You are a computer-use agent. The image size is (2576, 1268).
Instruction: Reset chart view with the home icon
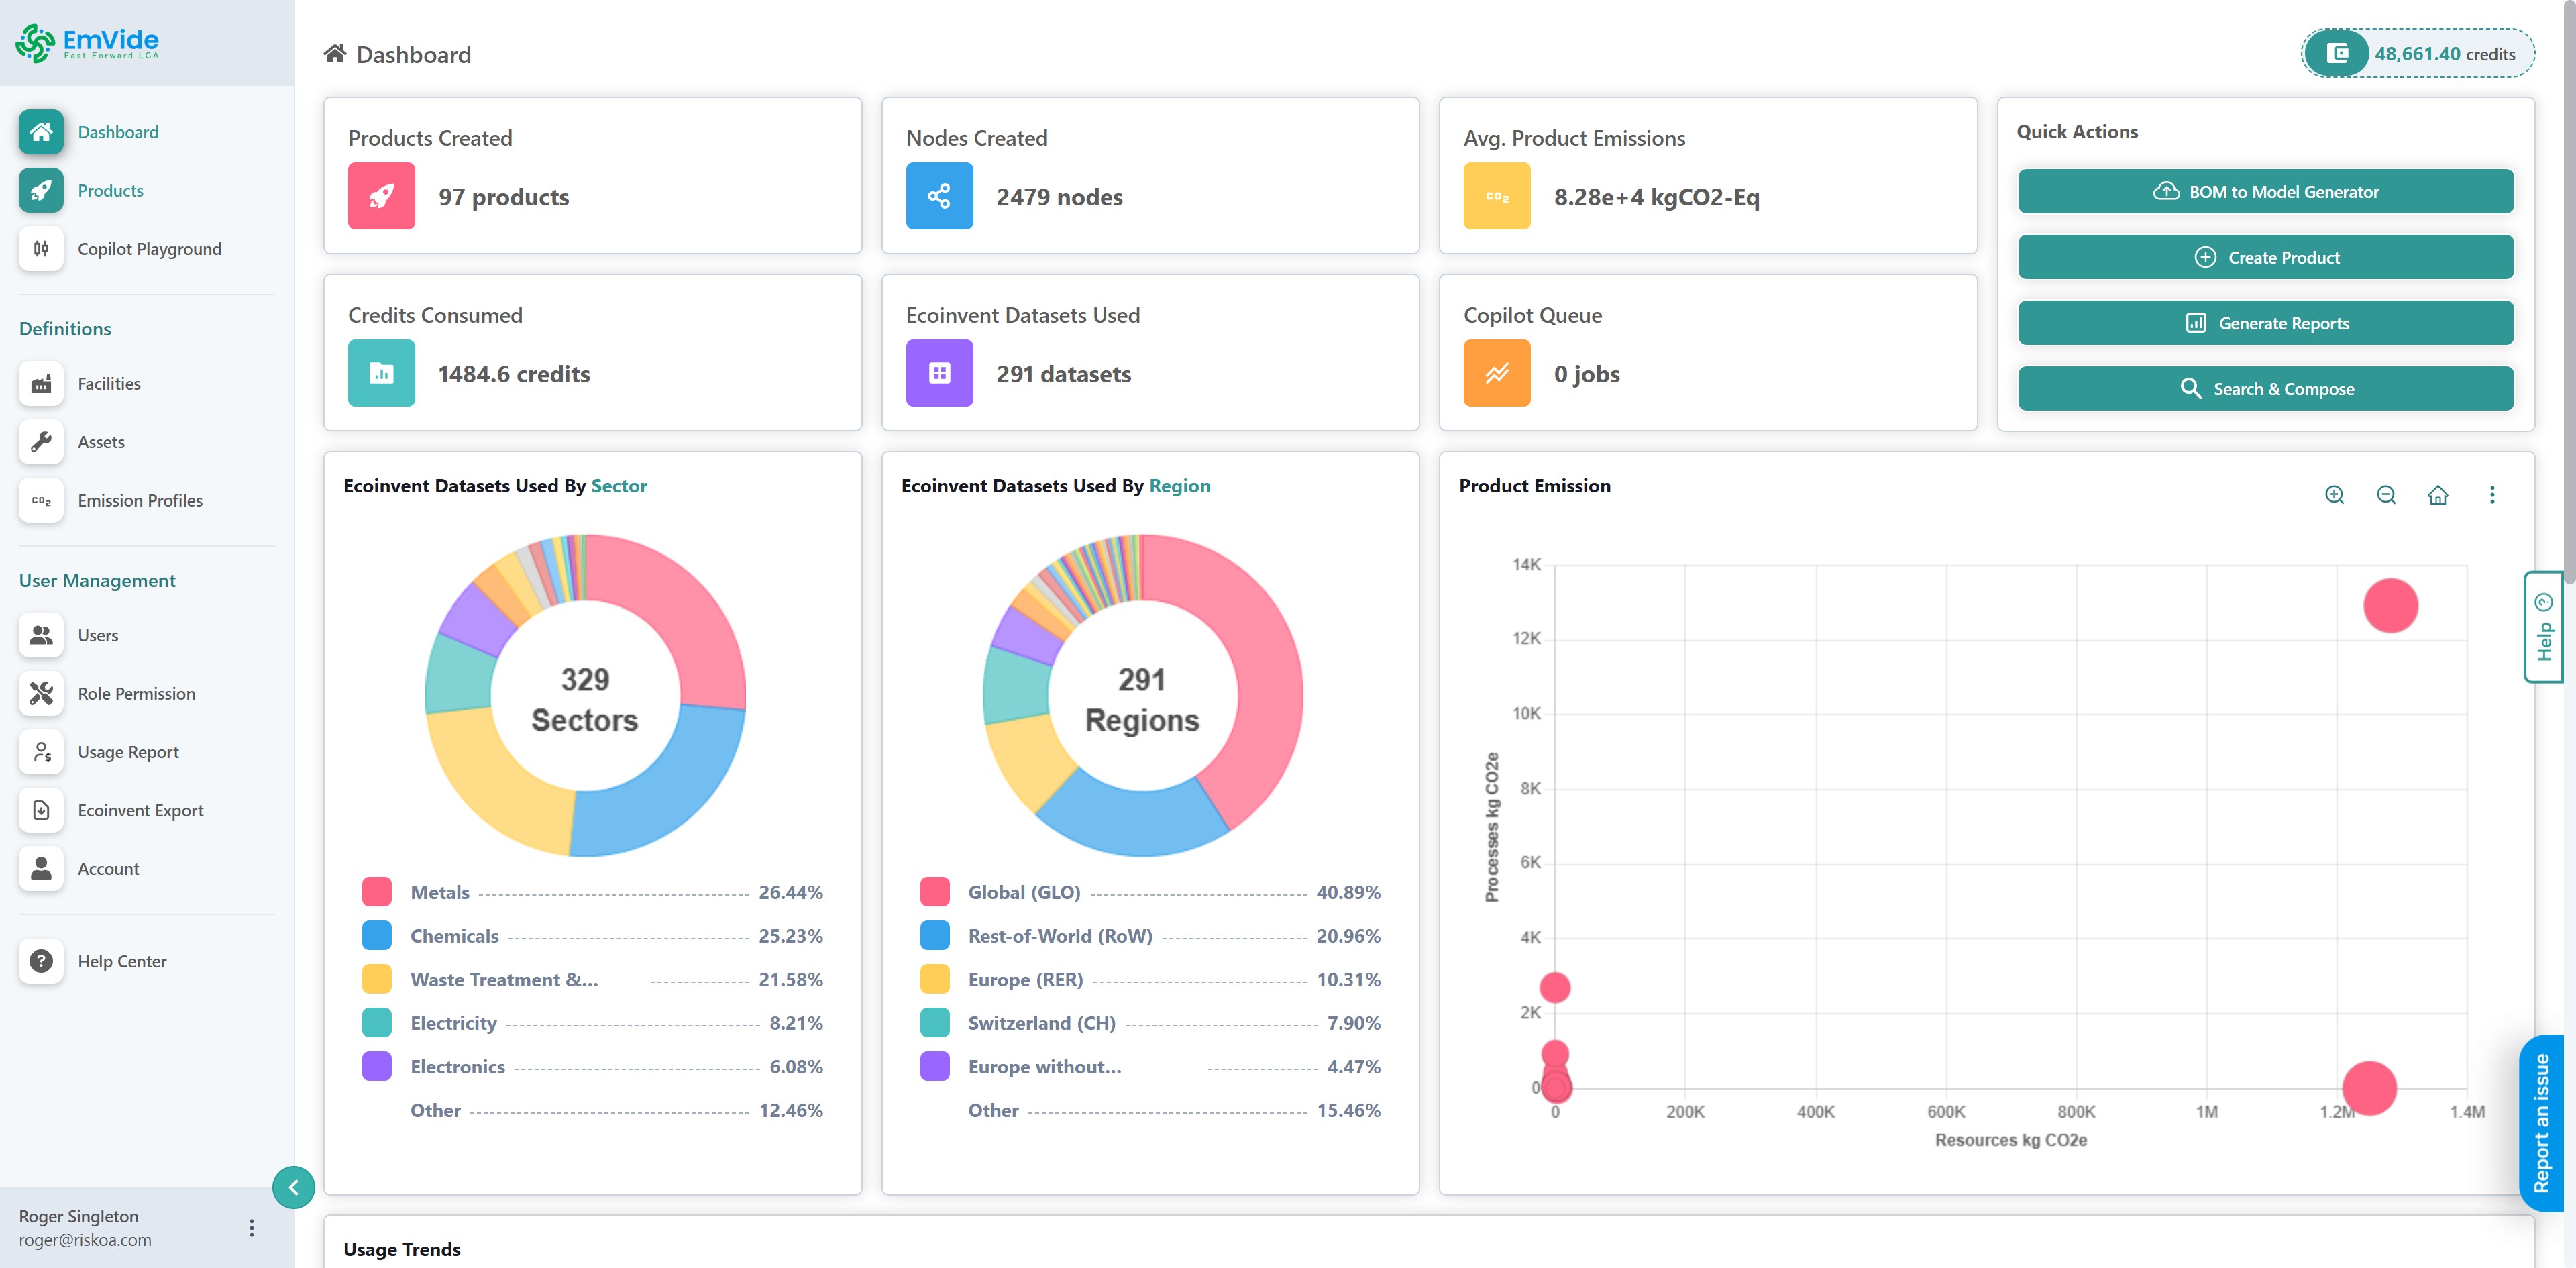click(x=2438, y=495)
